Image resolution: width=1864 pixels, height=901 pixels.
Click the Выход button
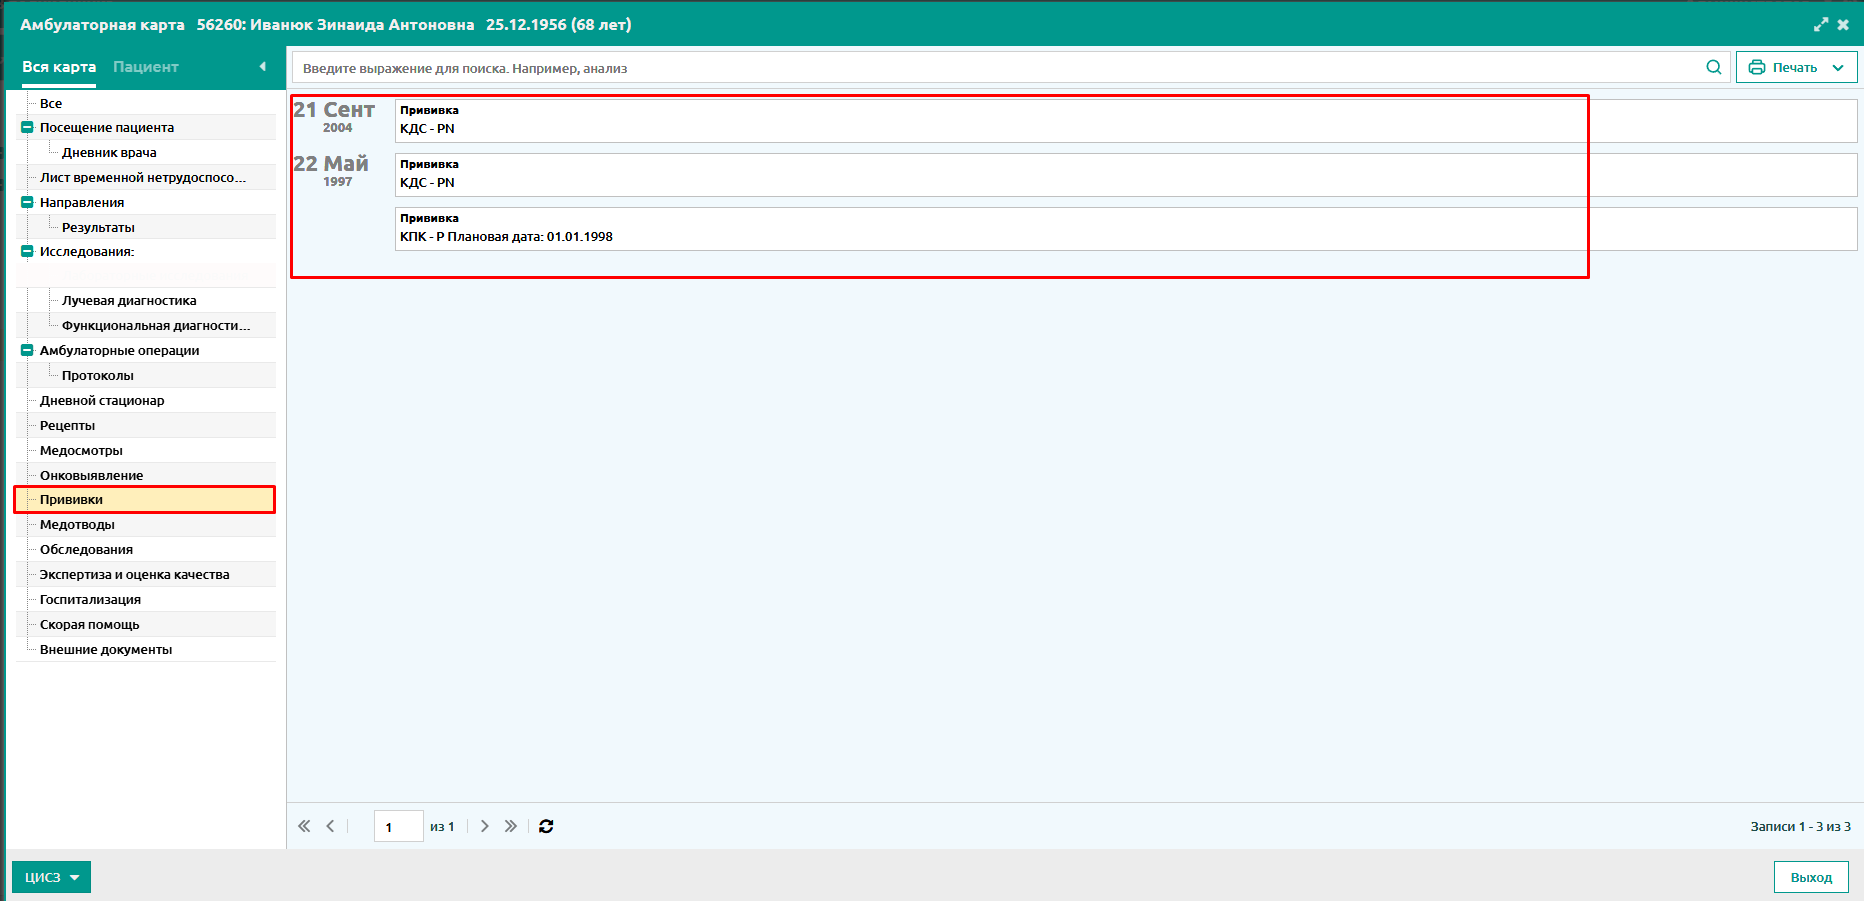(1810, 877)
